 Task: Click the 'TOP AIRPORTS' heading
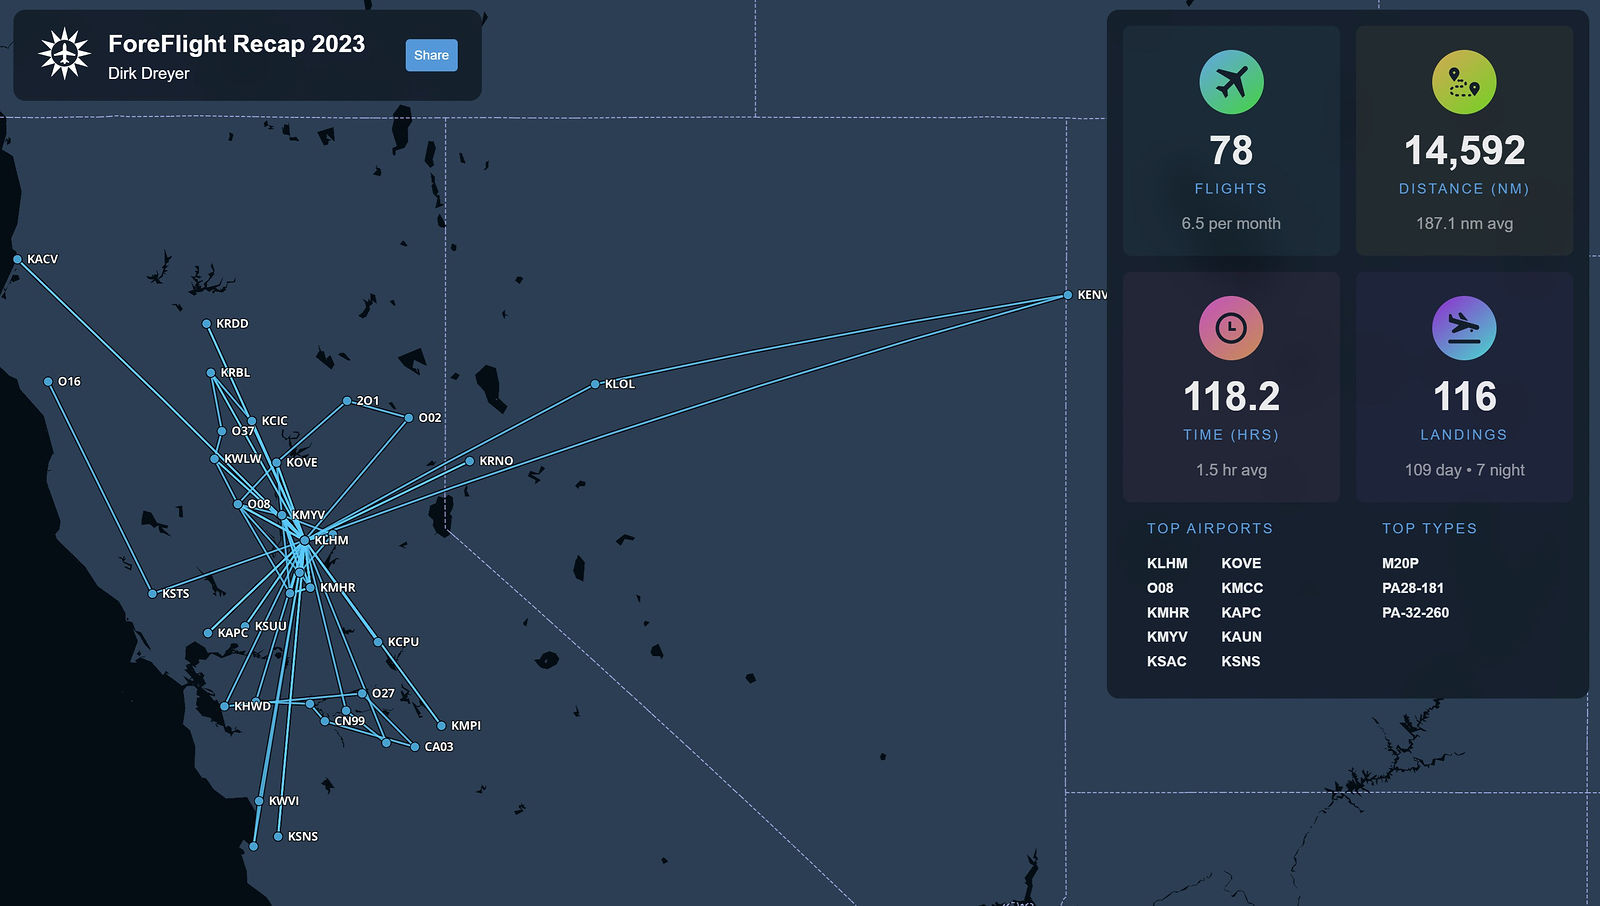coord(1210,528)
